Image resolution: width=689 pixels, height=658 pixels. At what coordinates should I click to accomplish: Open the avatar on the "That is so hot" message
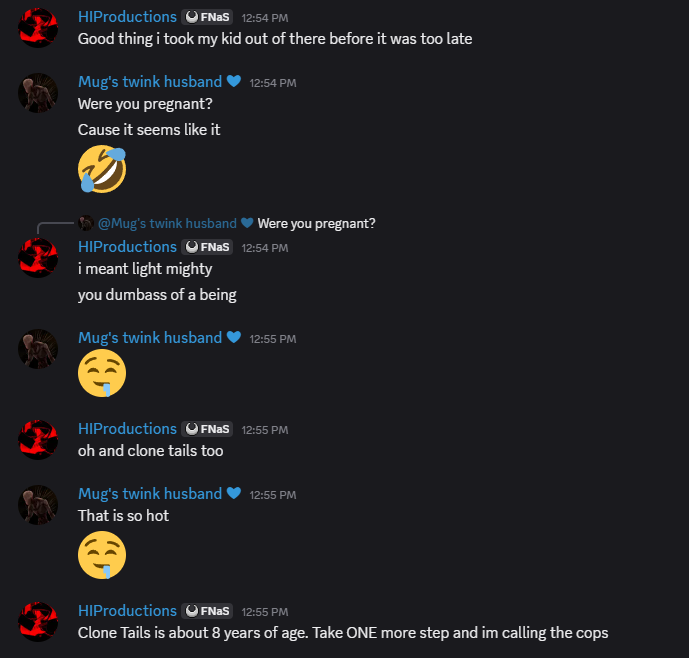pyautogui.click(x=38, y=505)
